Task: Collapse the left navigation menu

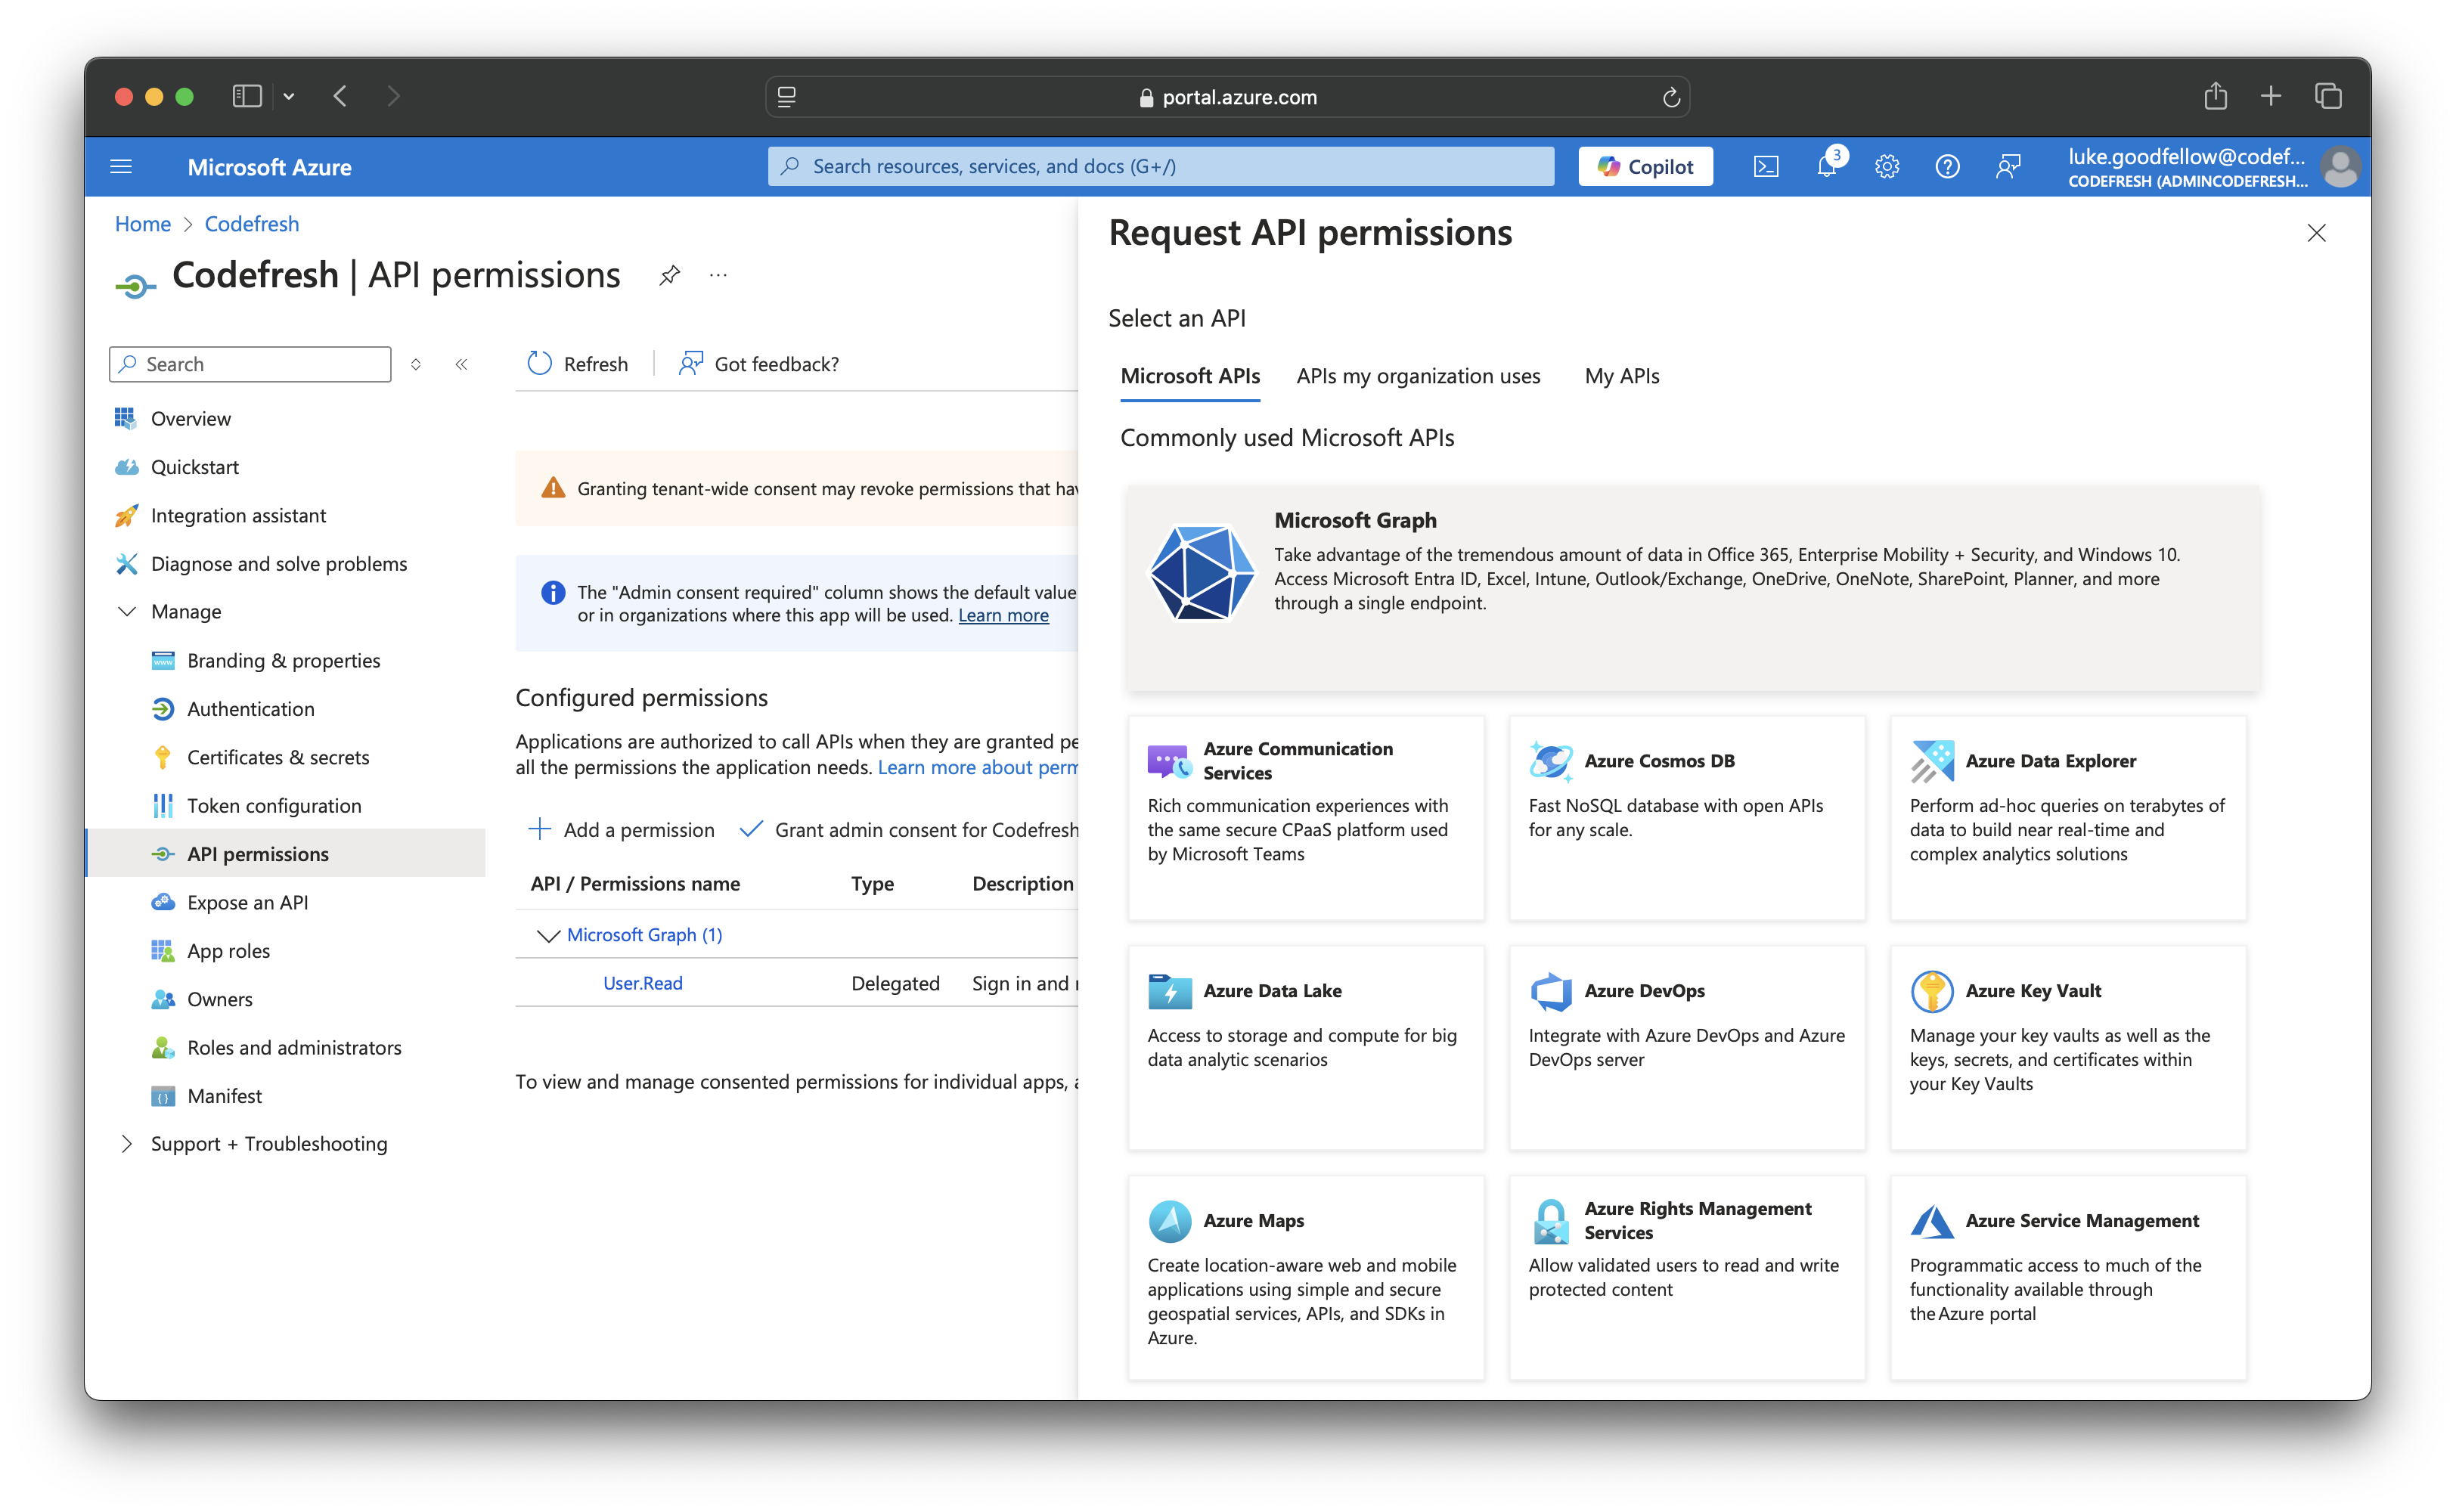Action: (x=461, y=364)
